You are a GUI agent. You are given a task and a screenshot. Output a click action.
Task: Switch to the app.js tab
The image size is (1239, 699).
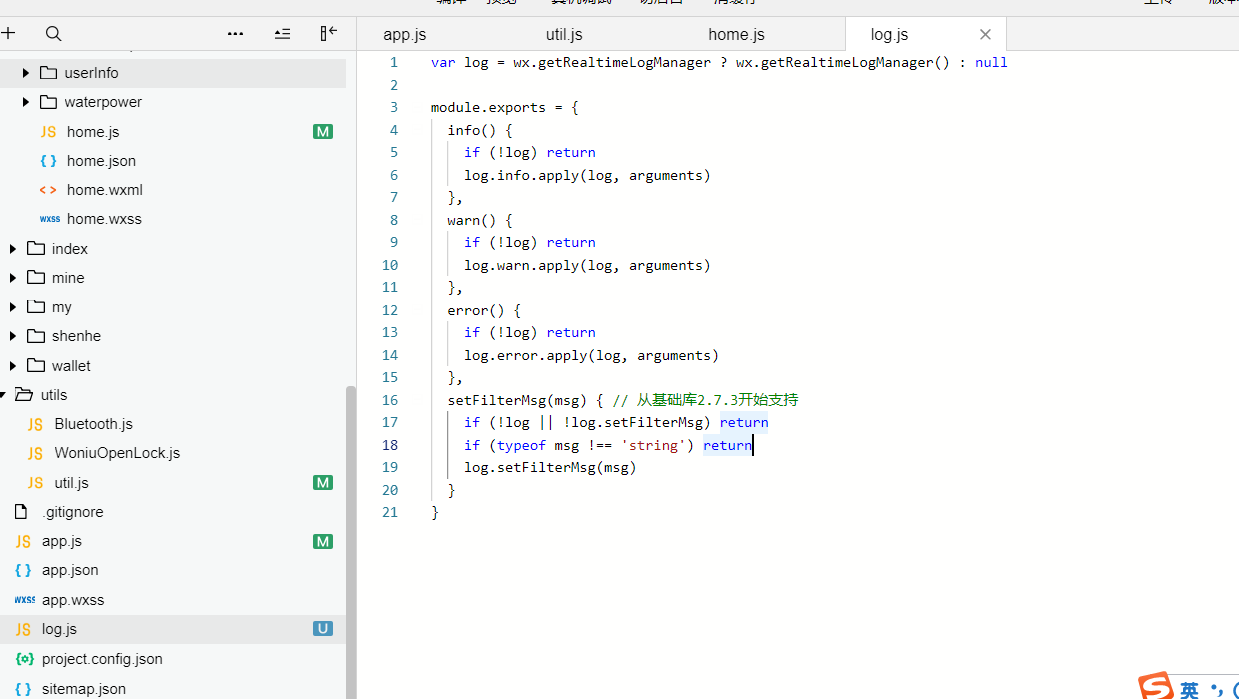(x=405, y=34)
